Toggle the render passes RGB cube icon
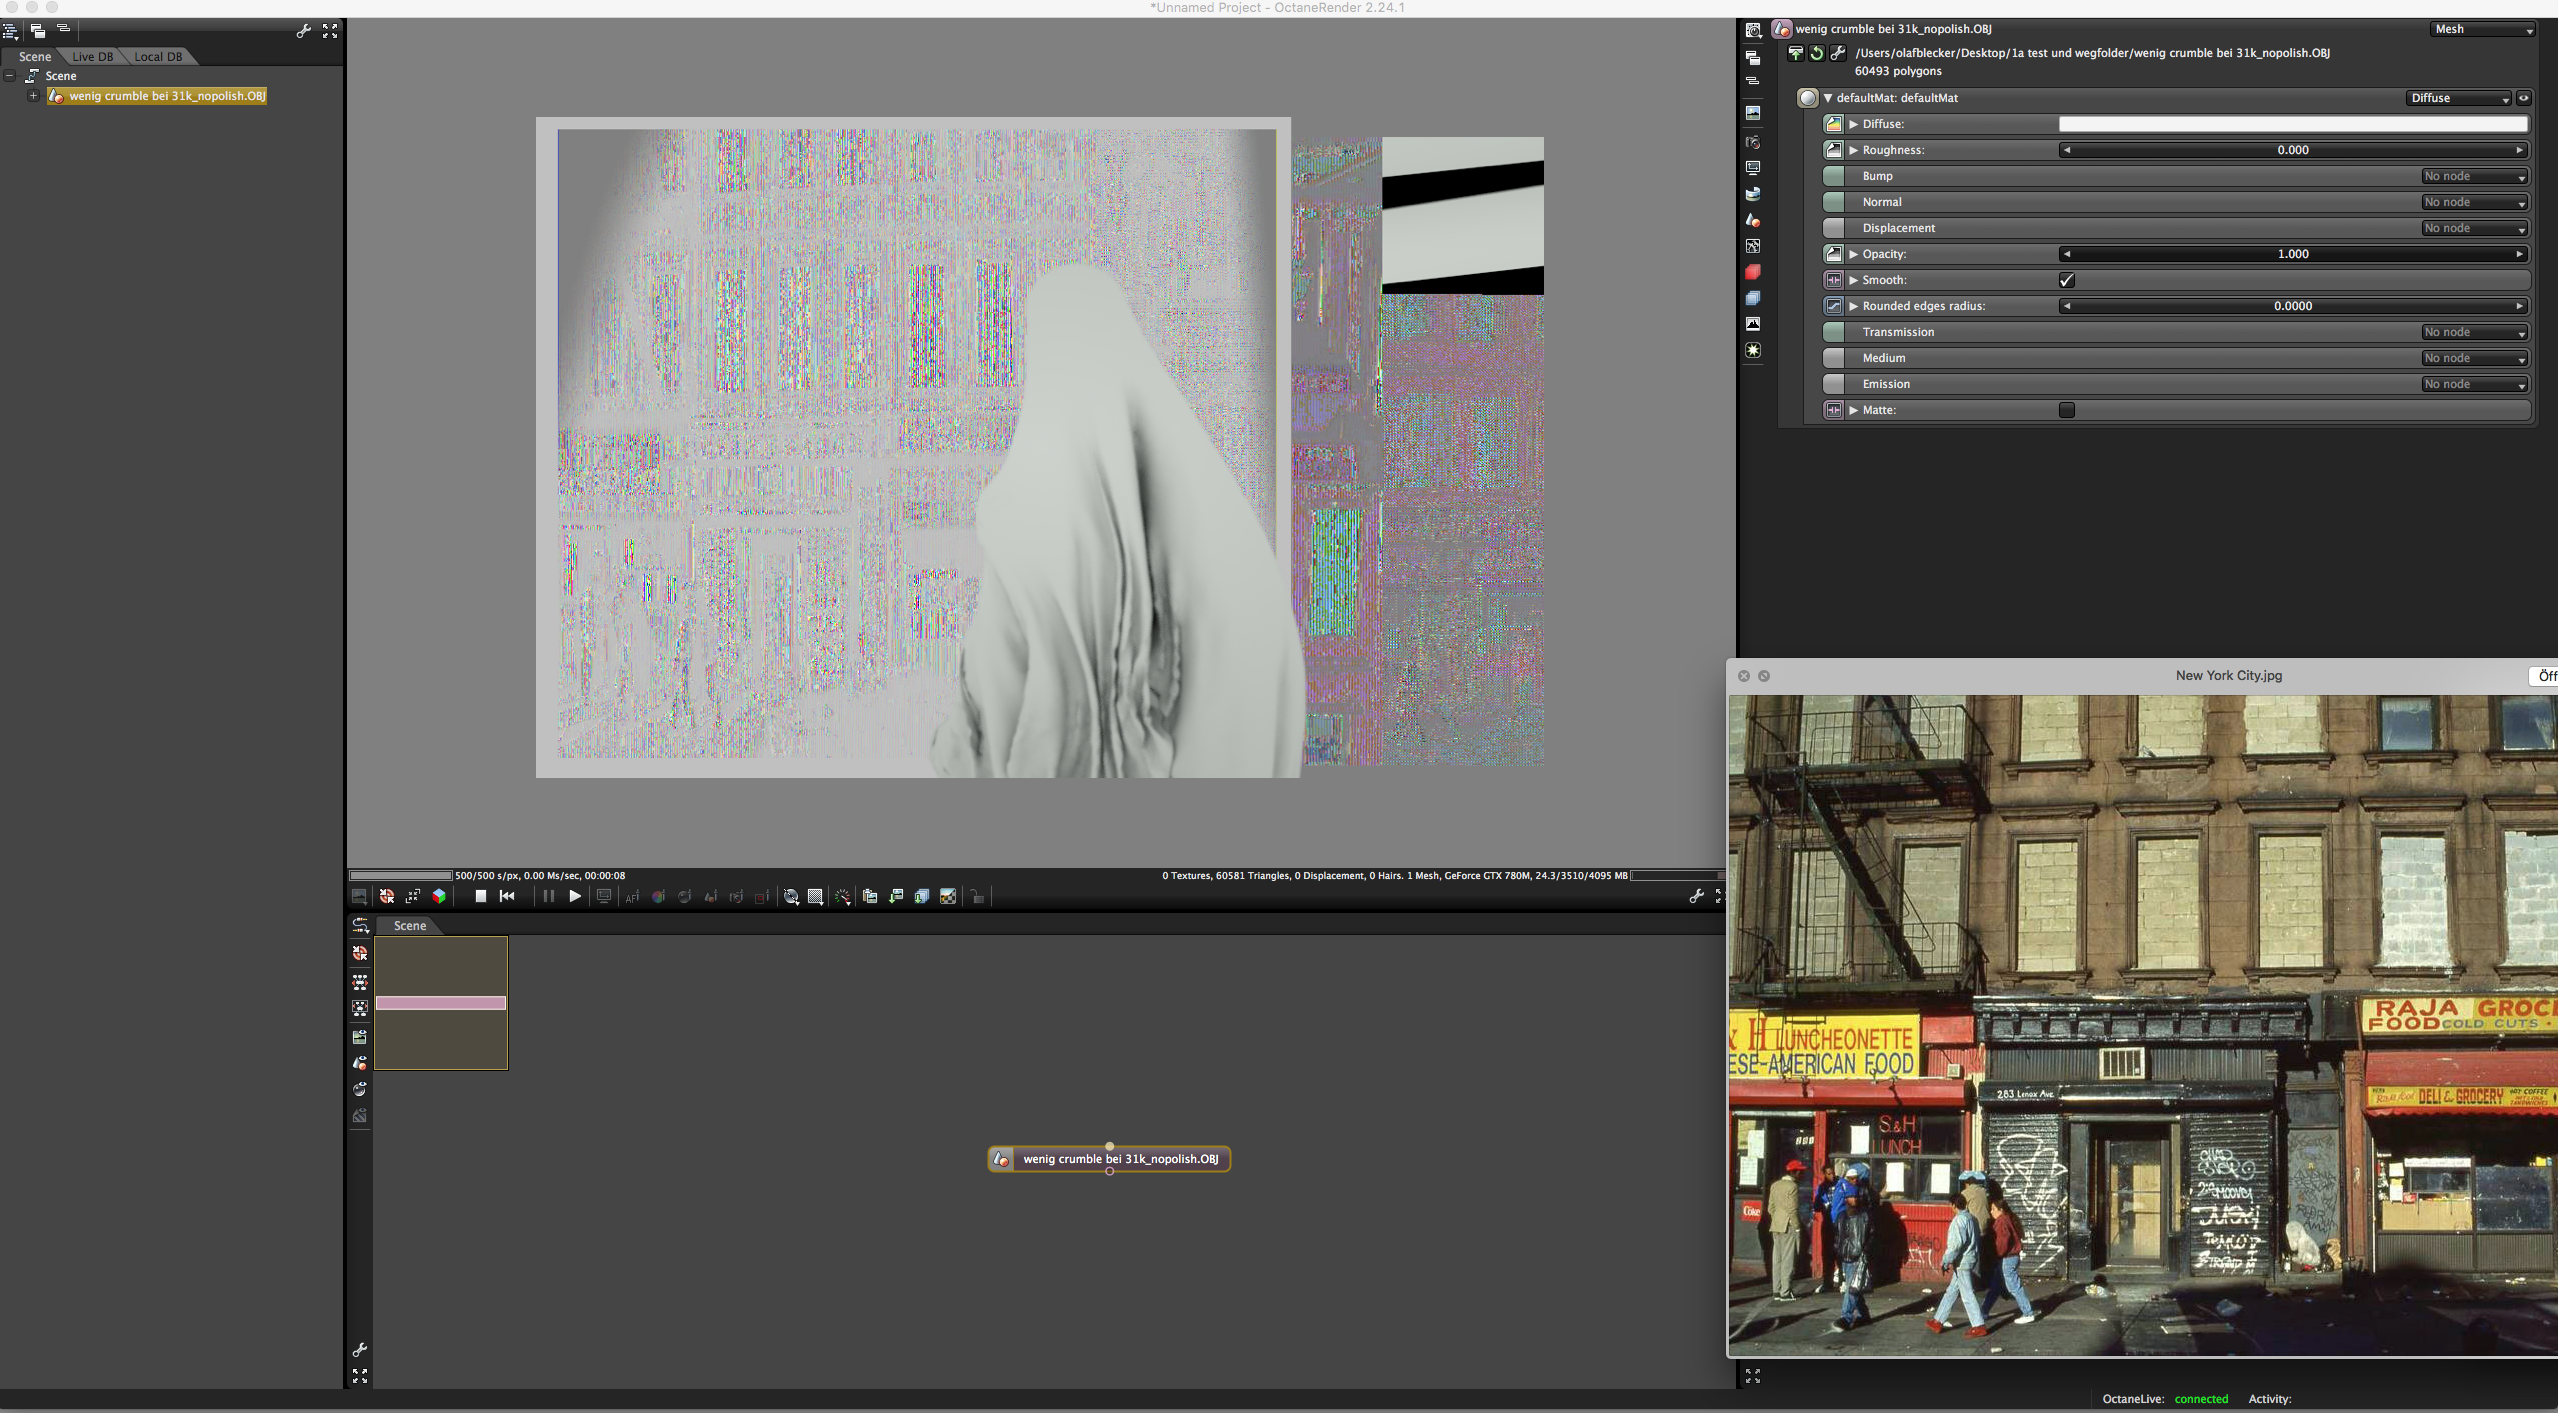 pos(438,896)
